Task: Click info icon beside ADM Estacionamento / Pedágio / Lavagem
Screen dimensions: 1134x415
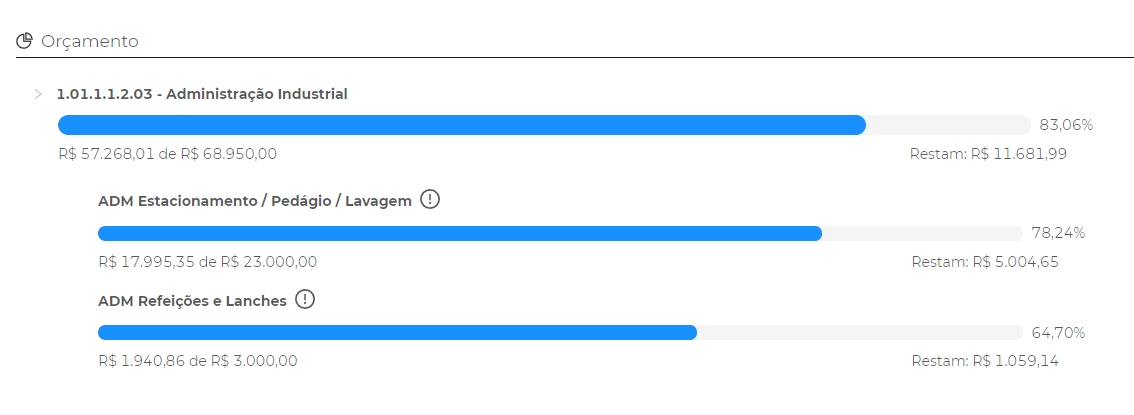Action: click(x=430, y=199)
